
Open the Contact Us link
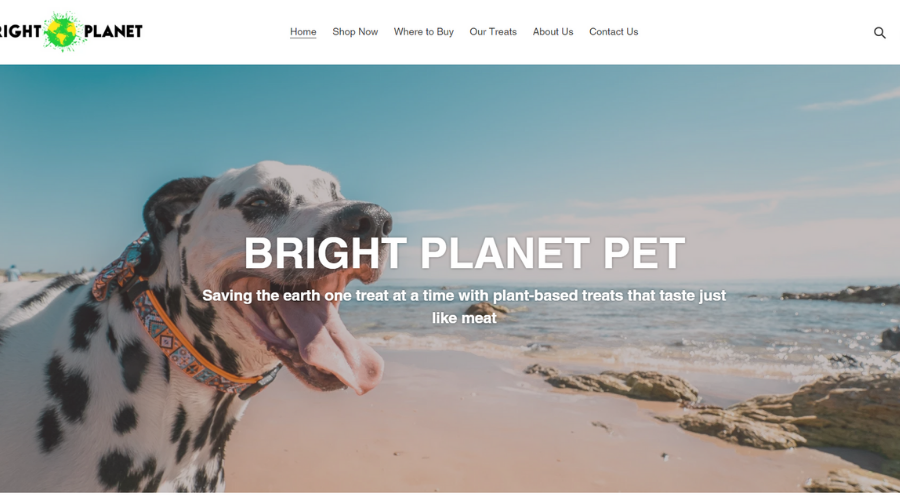coord(614,32)
